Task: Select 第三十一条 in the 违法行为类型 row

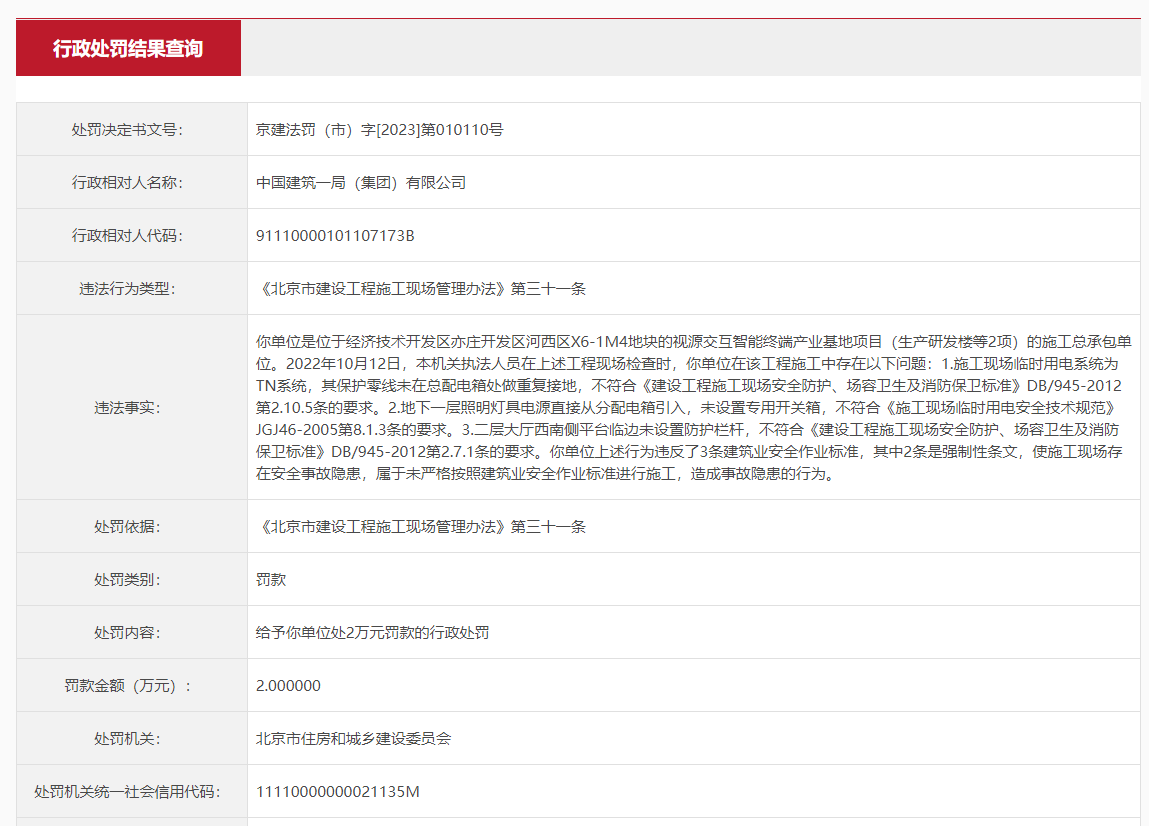Action: point(548,289)
